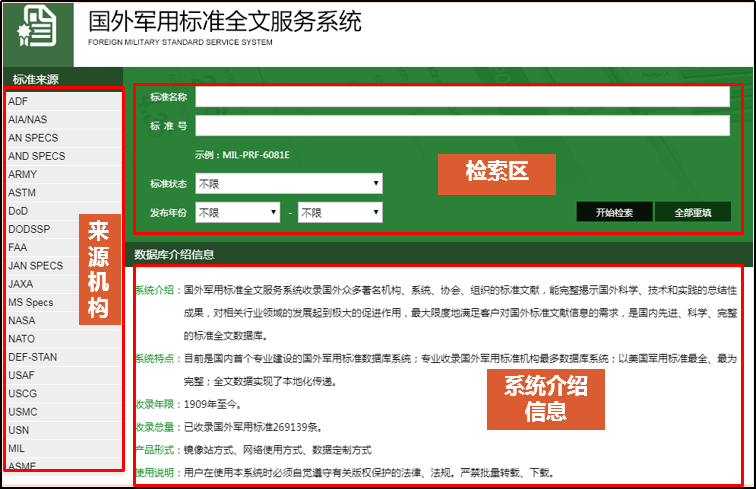Open the 标准状态 dropdown
This screenshot has width=756, height=489.
coord(289,184)
